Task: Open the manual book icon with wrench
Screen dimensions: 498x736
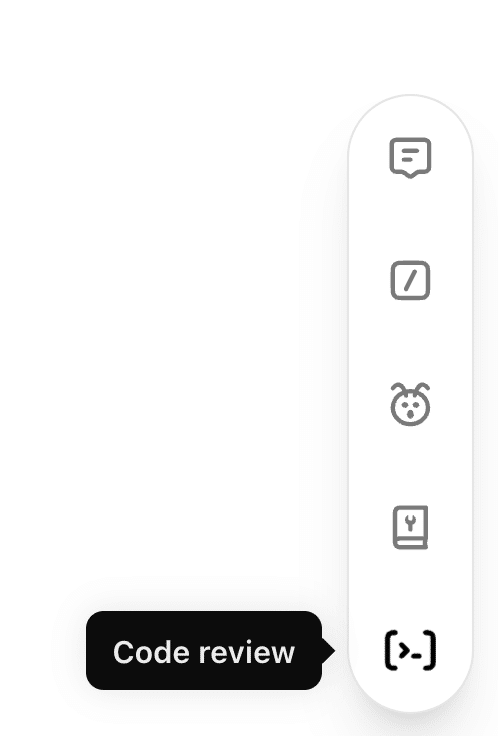Action: (410, 527)
